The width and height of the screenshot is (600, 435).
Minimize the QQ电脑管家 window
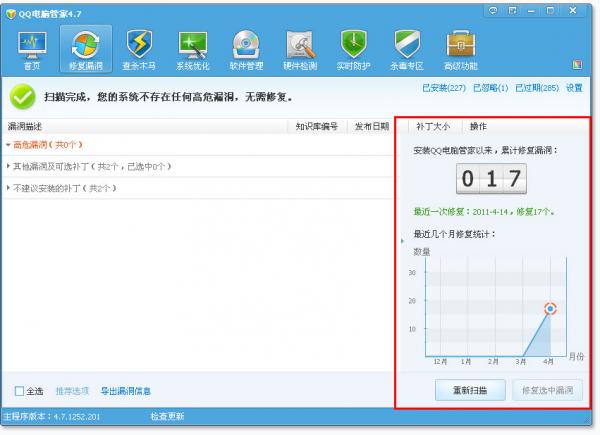pyautogui.click(x=531, y=11)
